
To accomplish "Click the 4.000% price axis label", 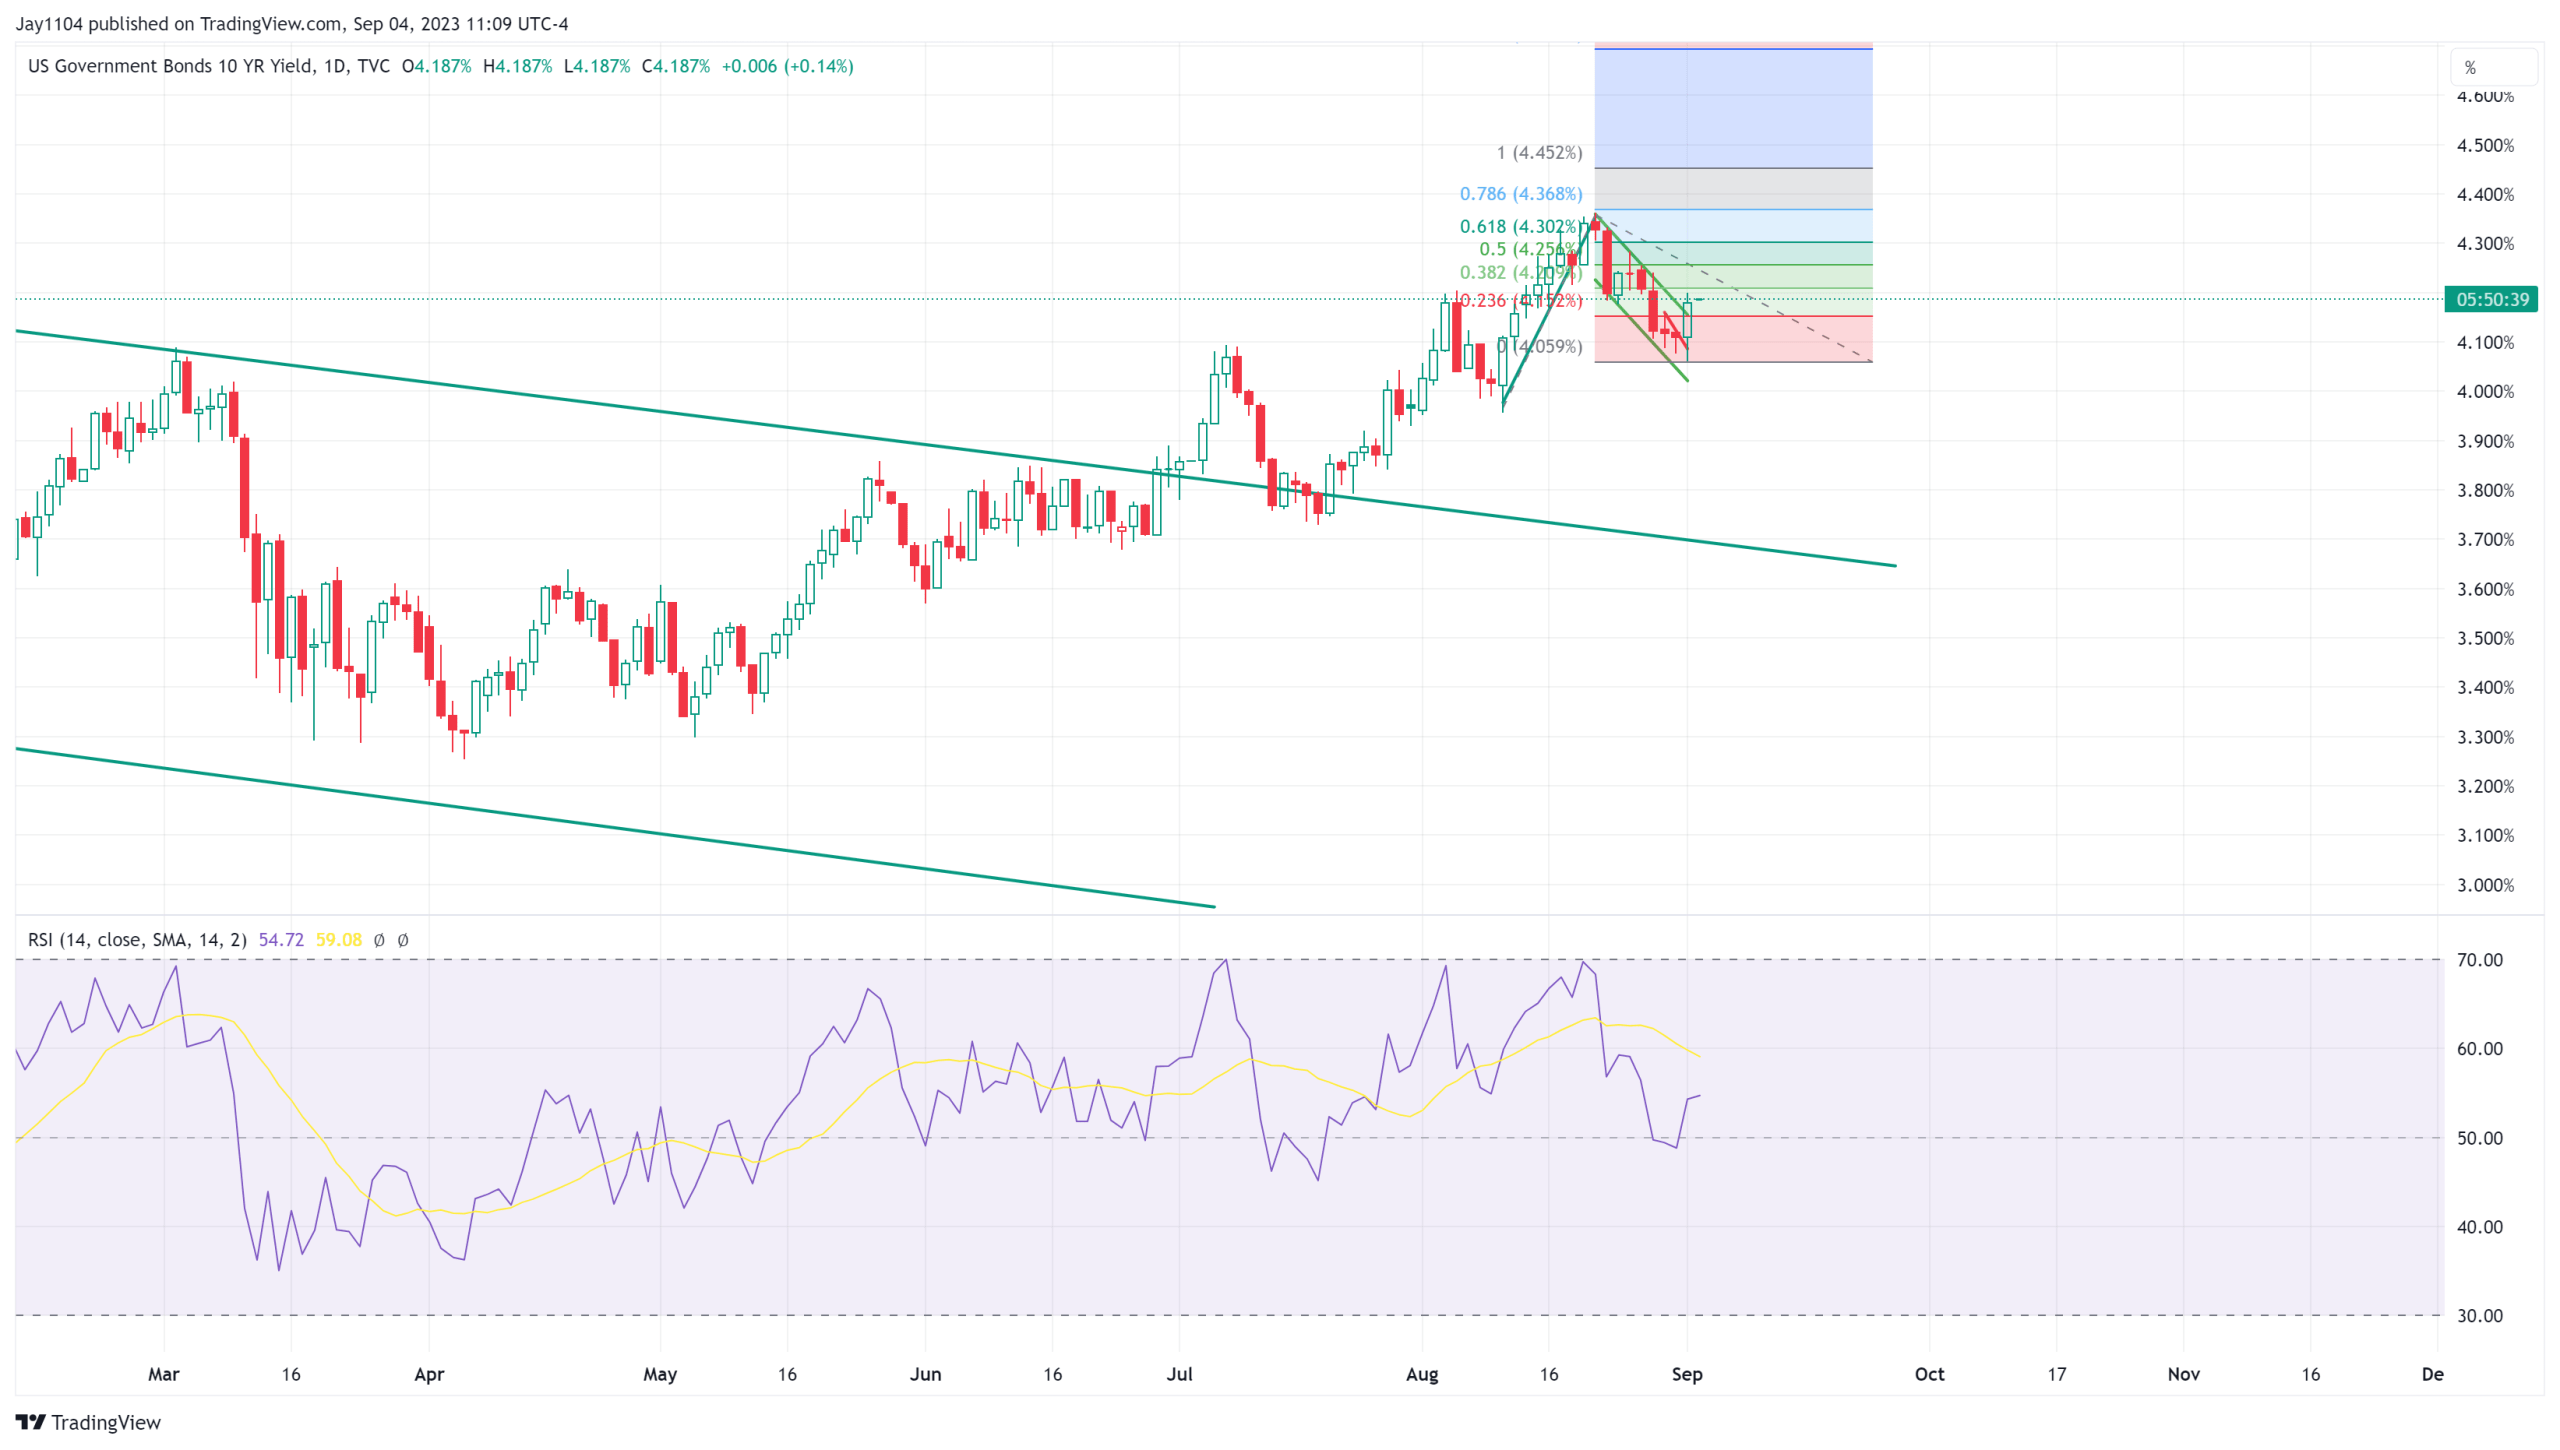I will point(2484,391).
